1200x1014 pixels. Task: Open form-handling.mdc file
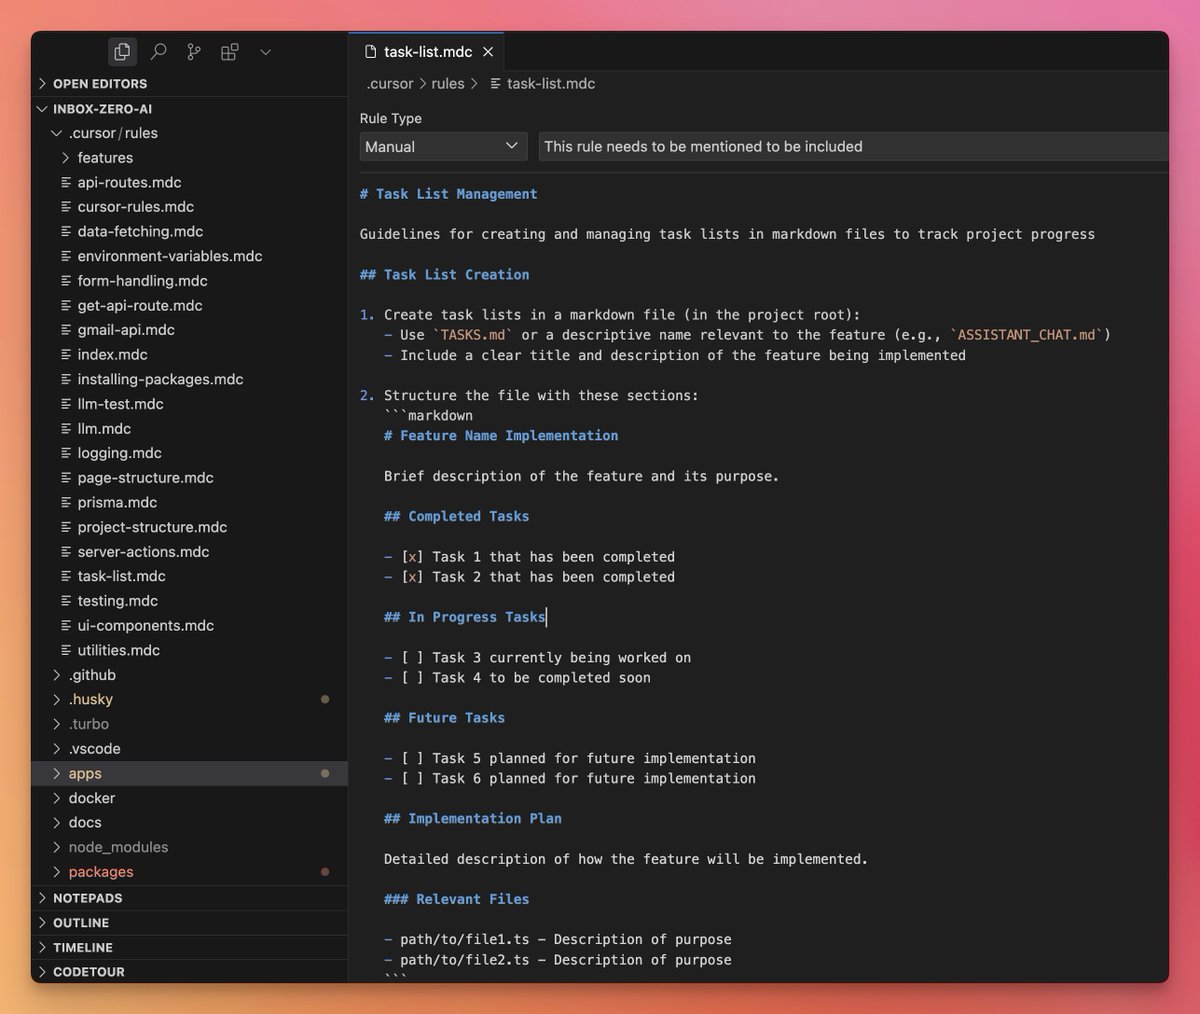(x=190, y=281)
